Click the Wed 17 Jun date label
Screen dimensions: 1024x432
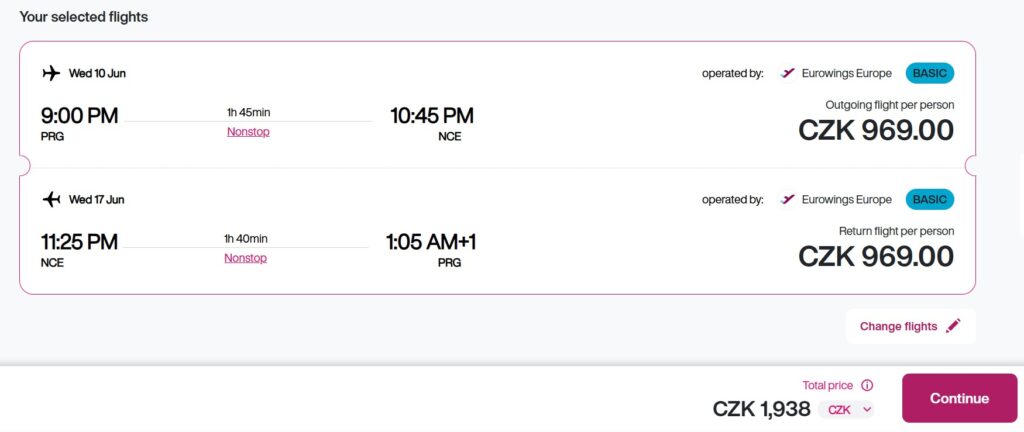tap(96, 199)
